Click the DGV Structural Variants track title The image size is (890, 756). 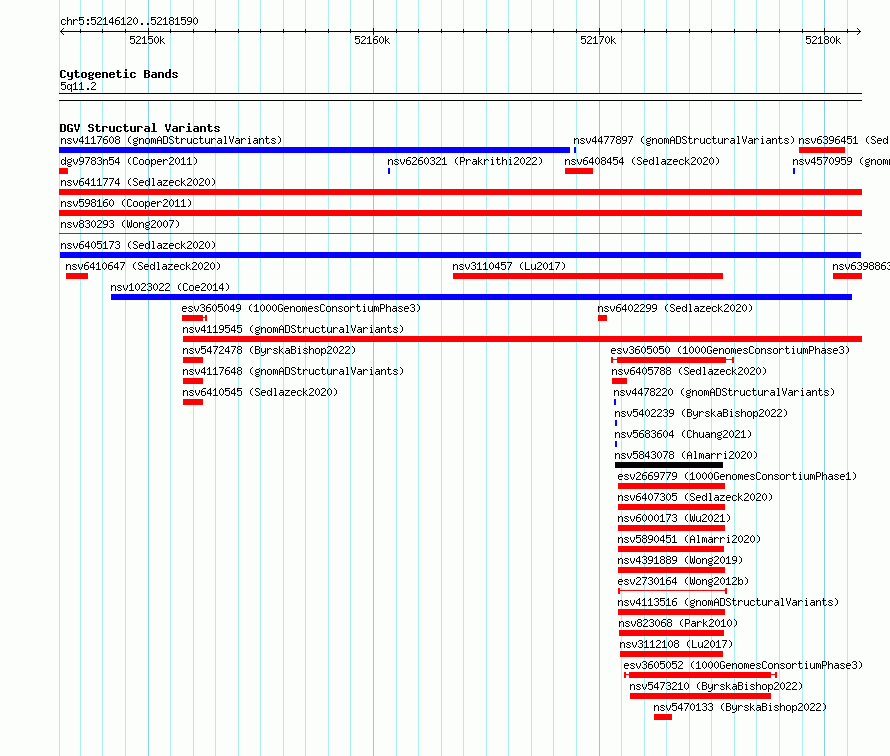pyautogui.click(x=140, y=128)
